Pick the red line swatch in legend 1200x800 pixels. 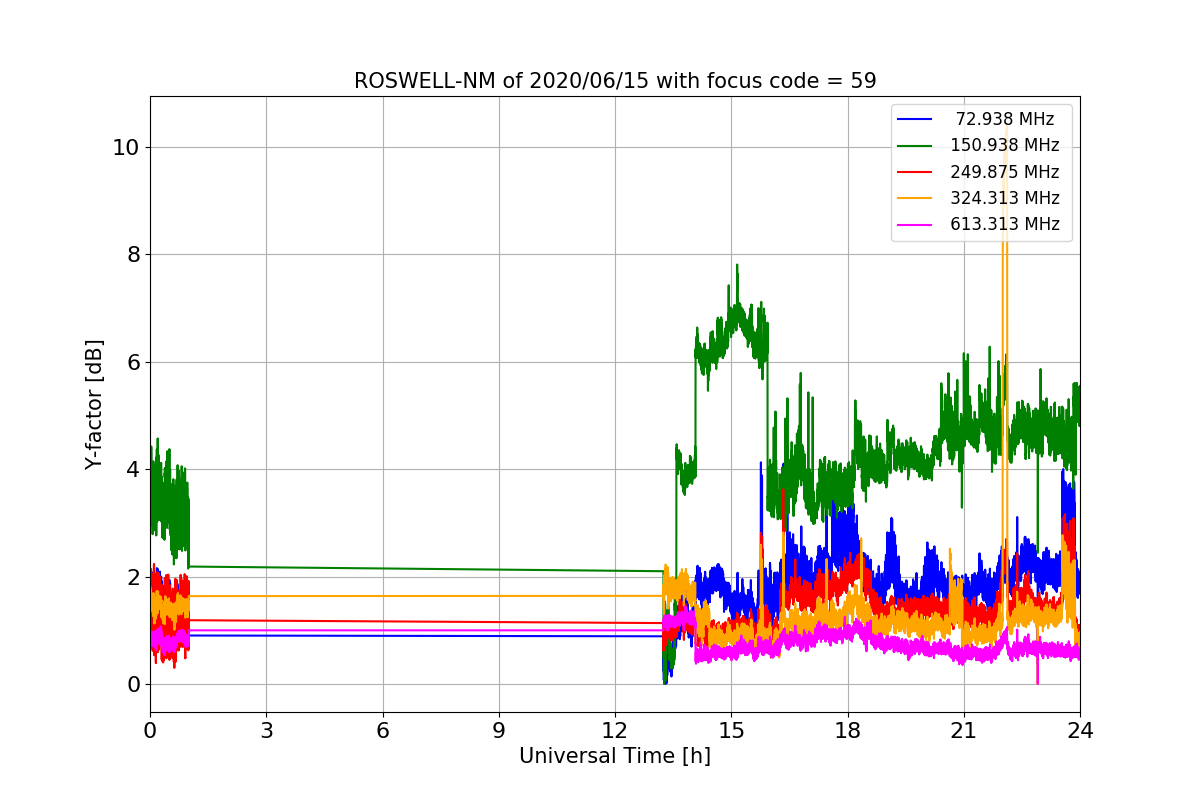[915, 172]
